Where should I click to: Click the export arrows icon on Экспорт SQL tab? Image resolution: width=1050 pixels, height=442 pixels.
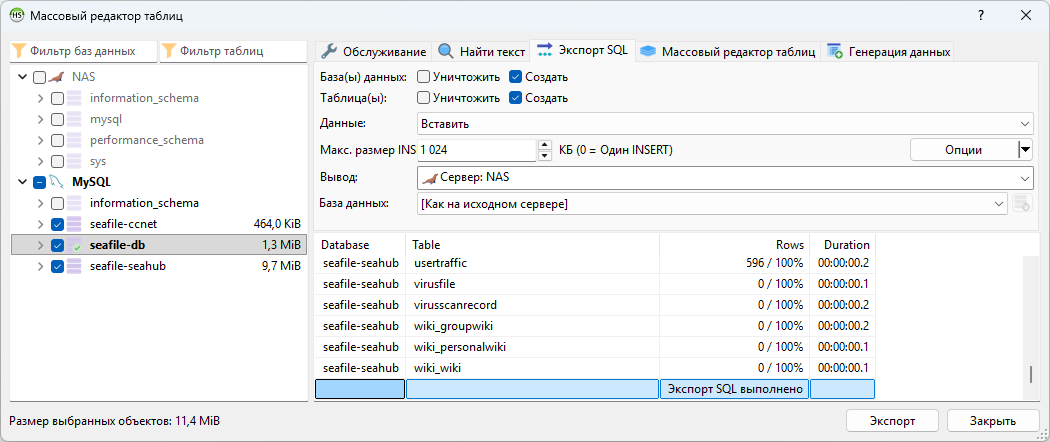pyautogui.click(x=545, y=51)
